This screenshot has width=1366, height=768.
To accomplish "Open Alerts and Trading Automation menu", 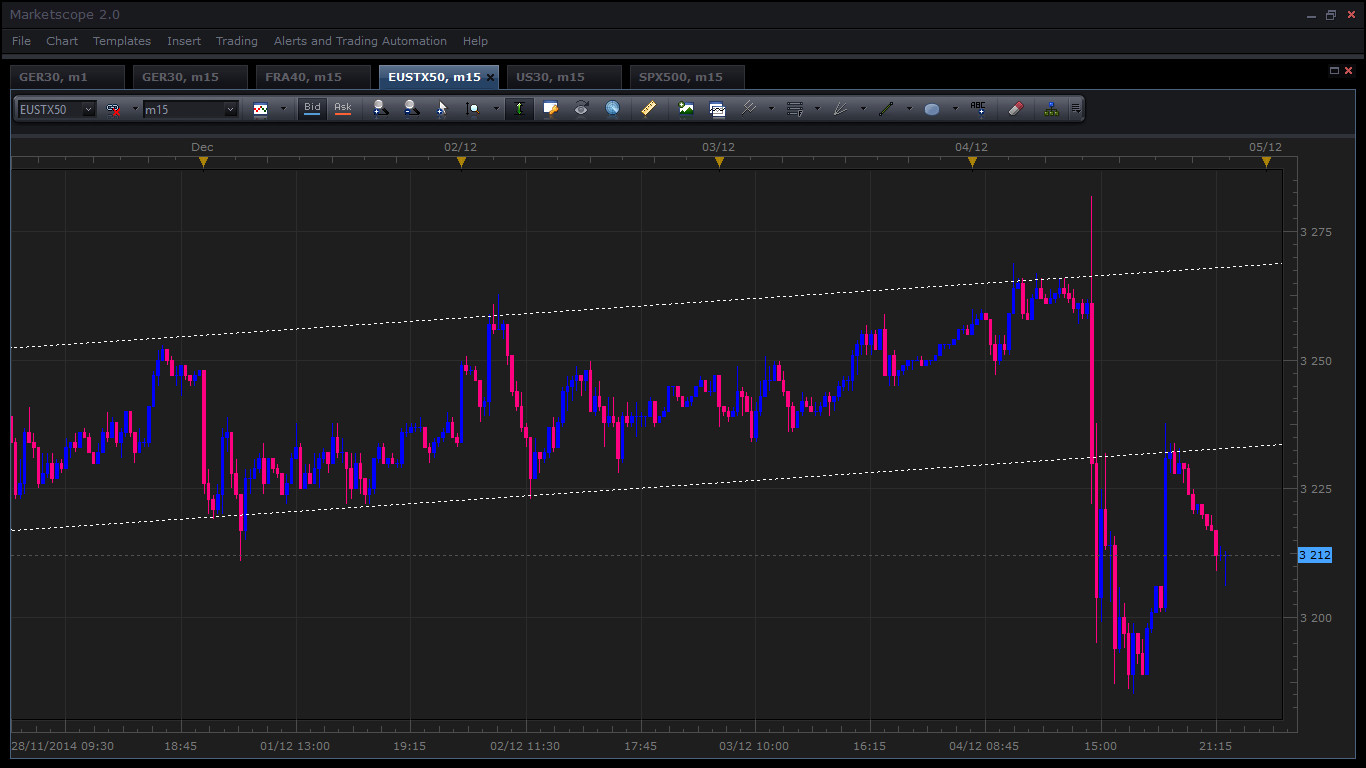I will 360,41.
